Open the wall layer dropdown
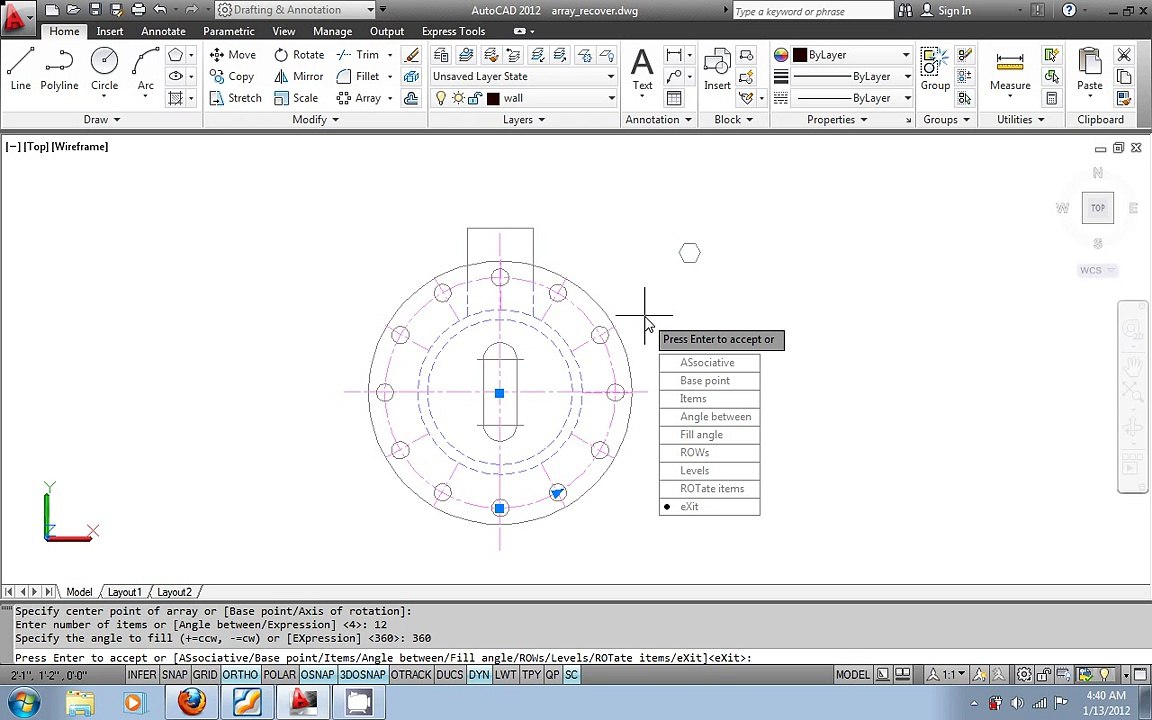The width and height of the screenshot is (1152, 720). (x=523, y=98)
